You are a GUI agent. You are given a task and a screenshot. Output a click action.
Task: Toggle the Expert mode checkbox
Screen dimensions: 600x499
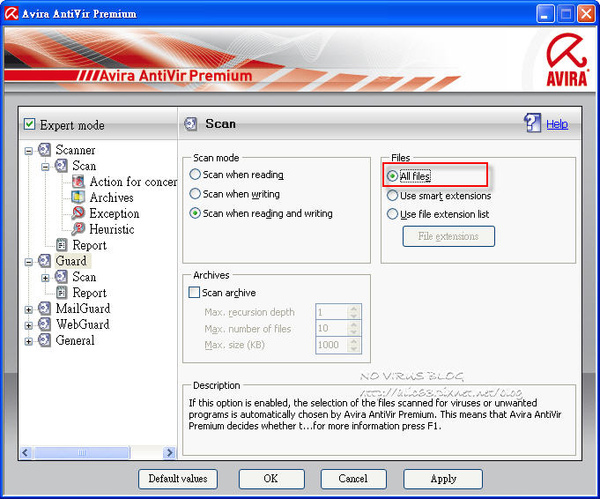29,124
